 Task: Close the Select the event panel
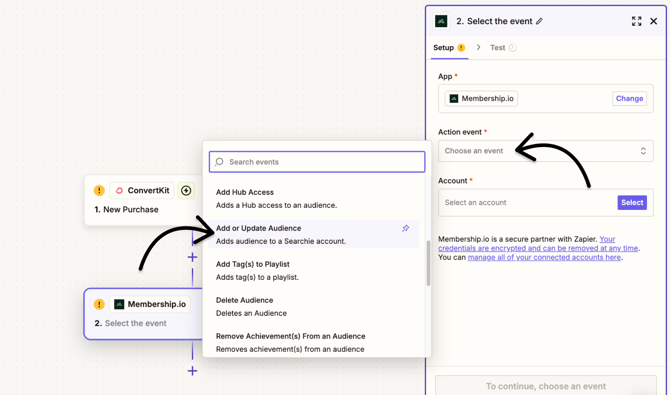click(x=653, y=21)
